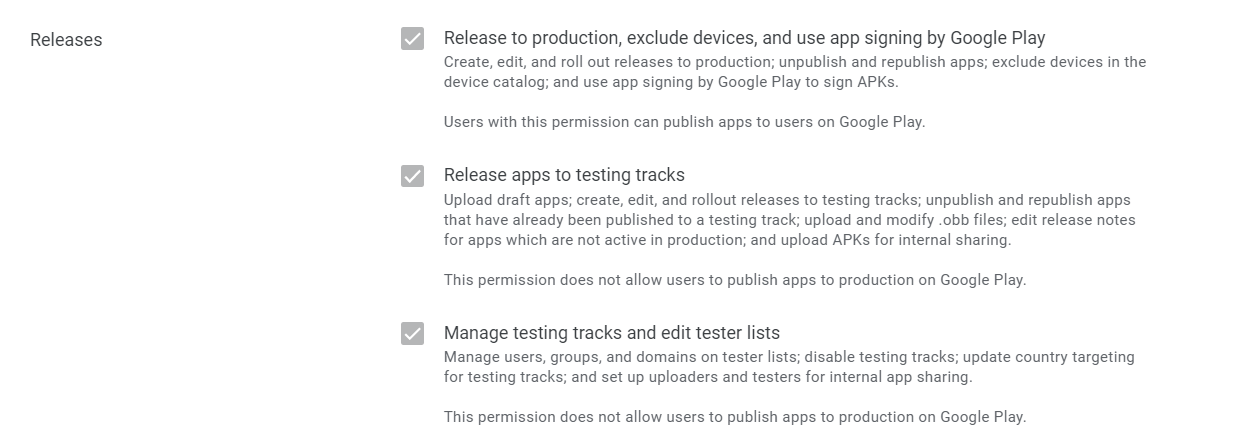The image size is (1240, 447).
Task: Click the Releases section heading
Action: click(x=66, y=40)
